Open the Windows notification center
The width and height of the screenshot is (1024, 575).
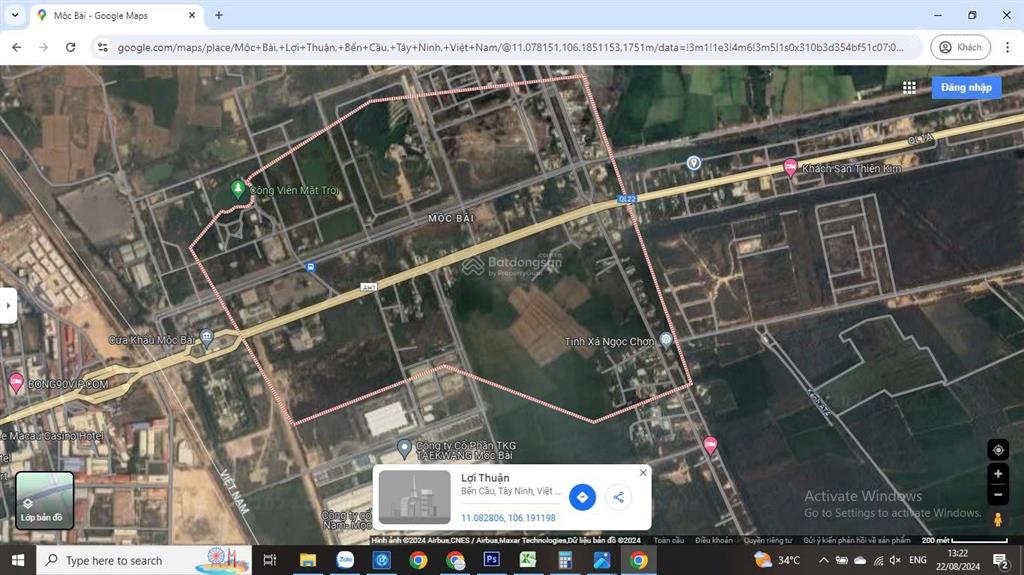1000,560
